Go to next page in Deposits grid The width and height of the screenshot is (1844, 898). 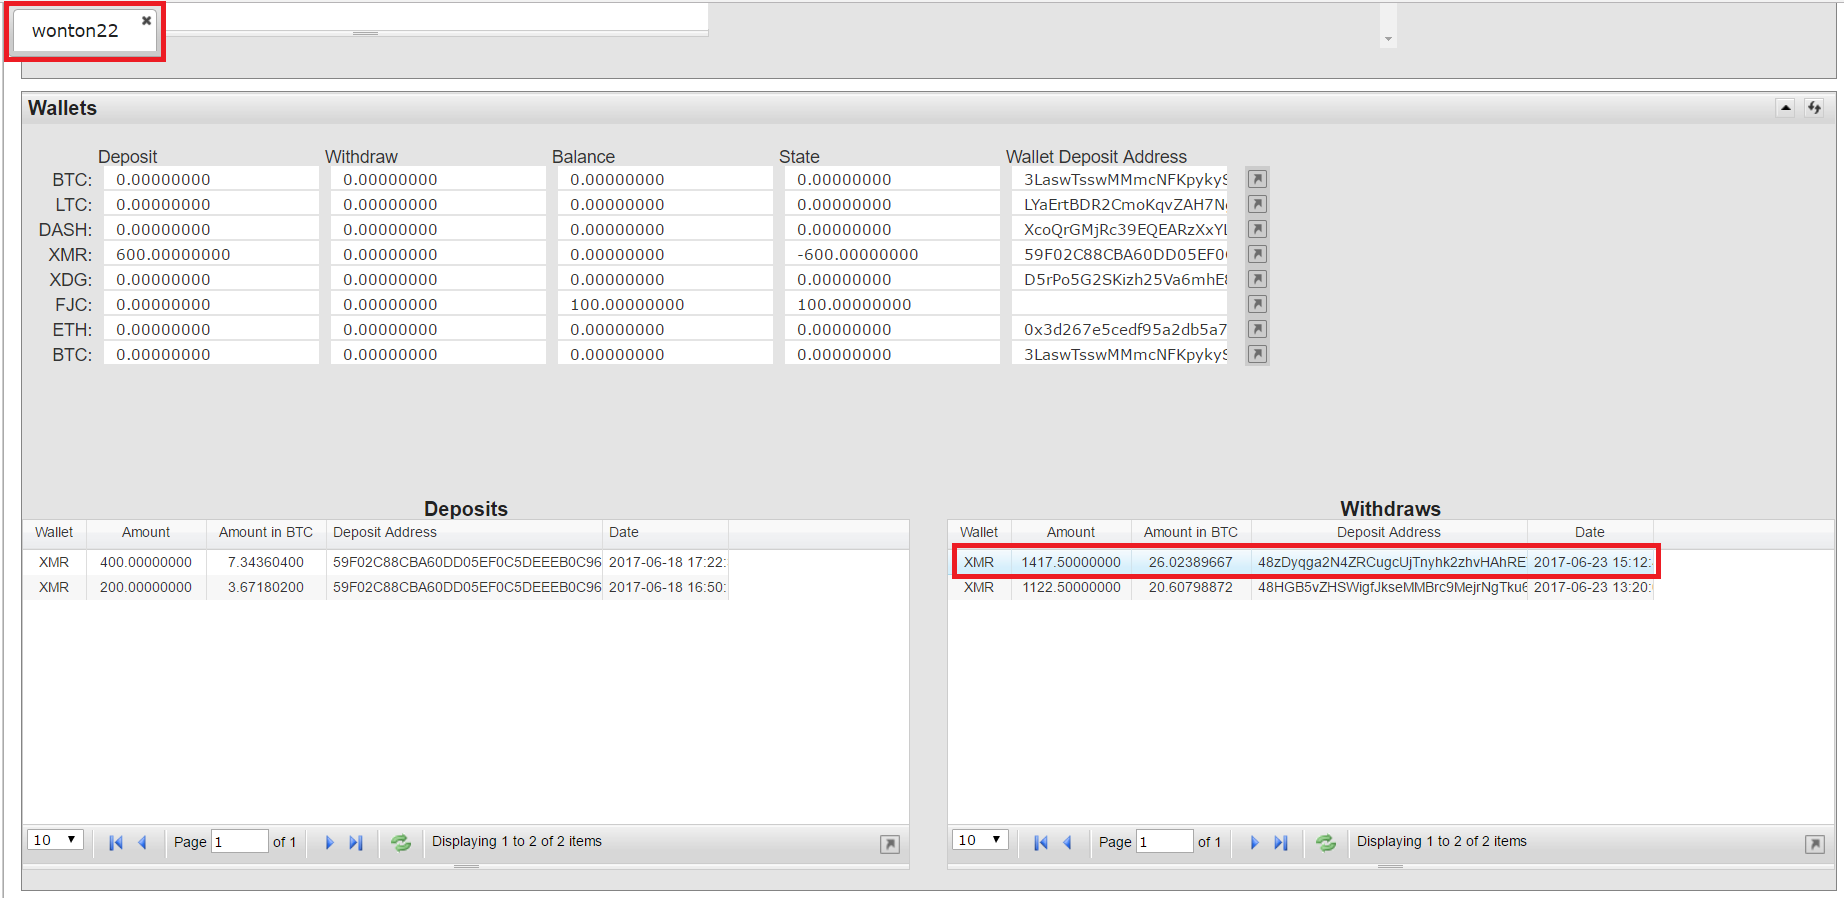[x=330, y=842]
